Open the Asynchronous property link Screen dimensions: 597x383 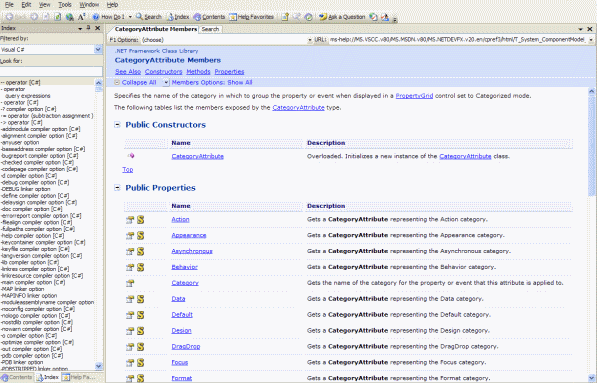pos(192,251)
